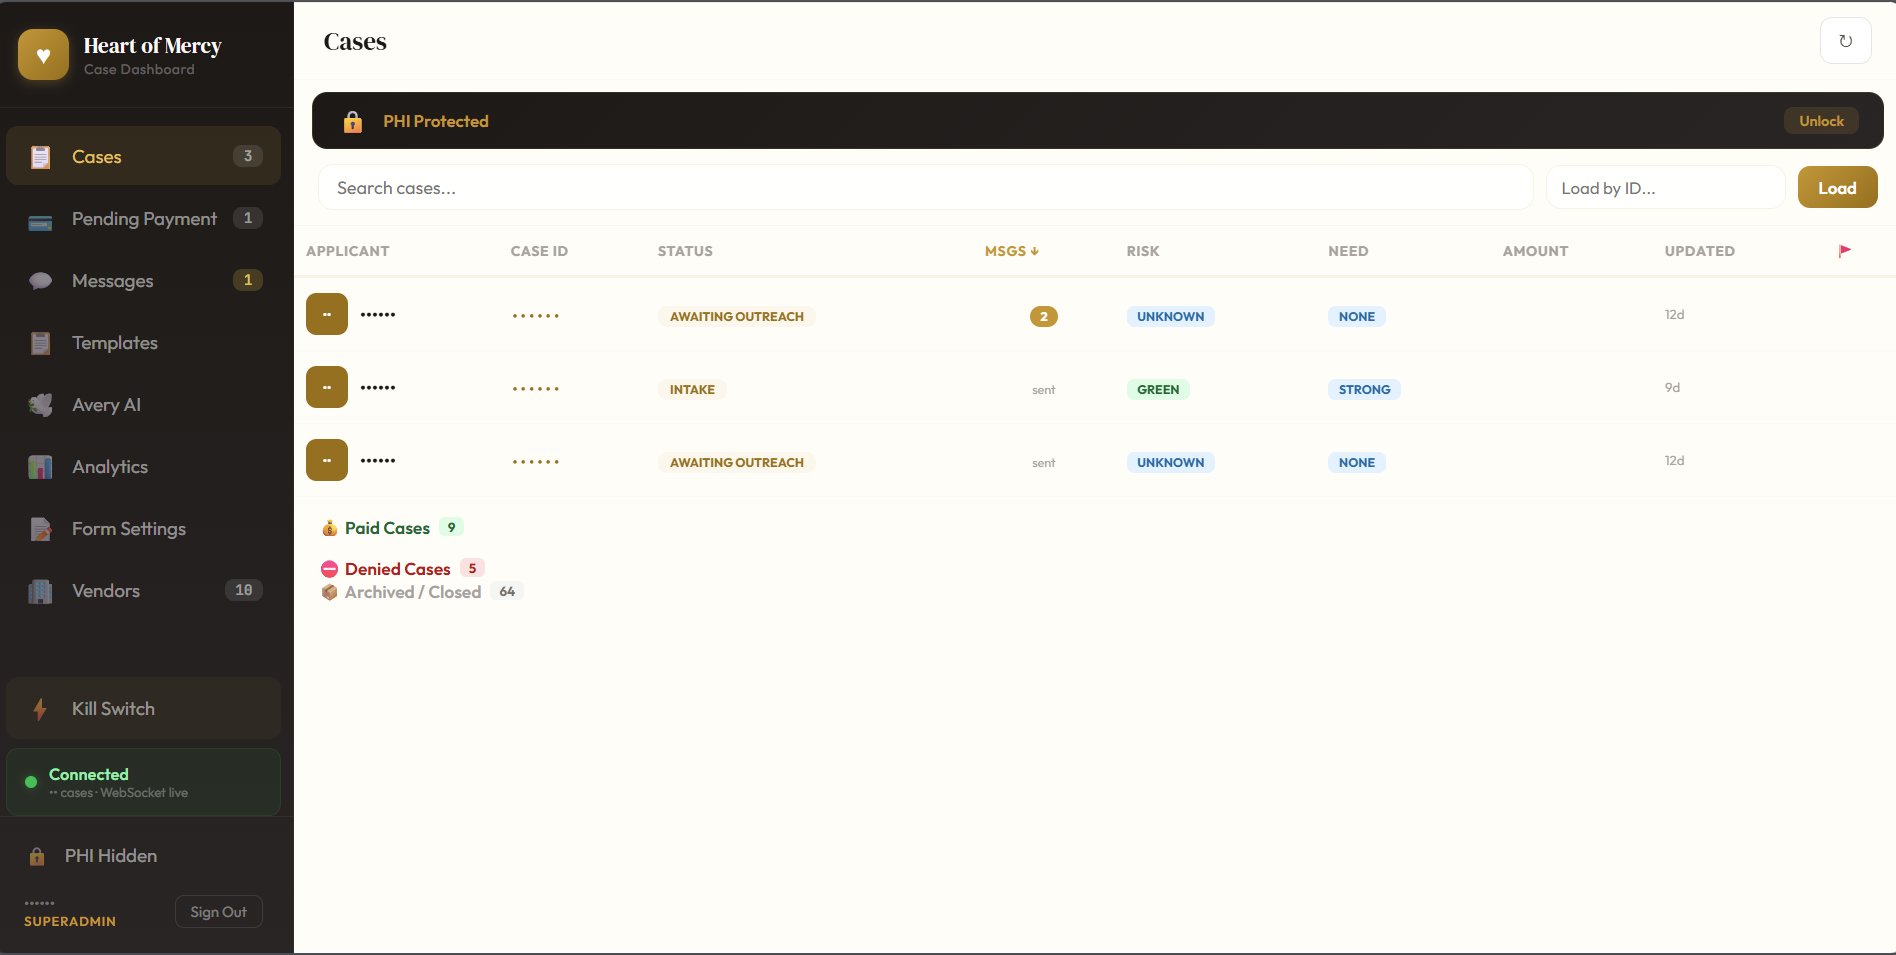Go to Messages in the sidebar
The image size is (1896, 955).
(x=143, y=281)
